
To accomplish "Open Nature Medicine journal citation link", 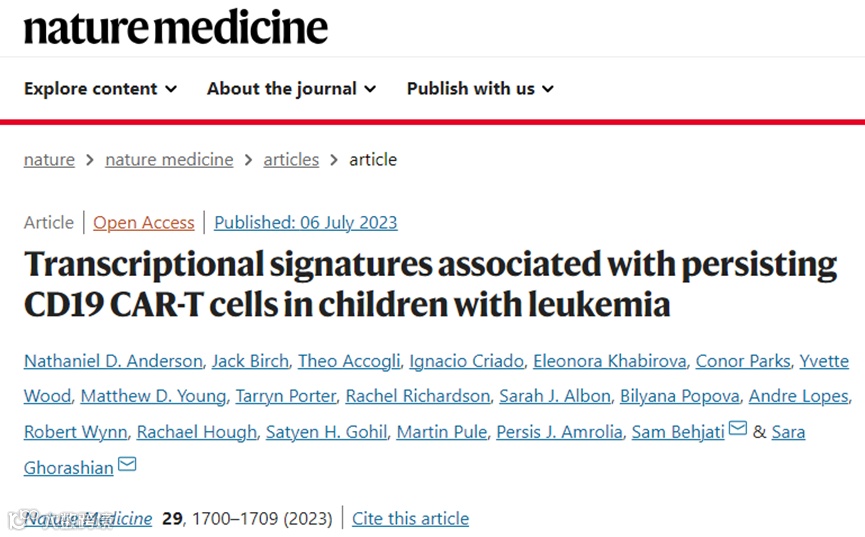I will [88, 518].
